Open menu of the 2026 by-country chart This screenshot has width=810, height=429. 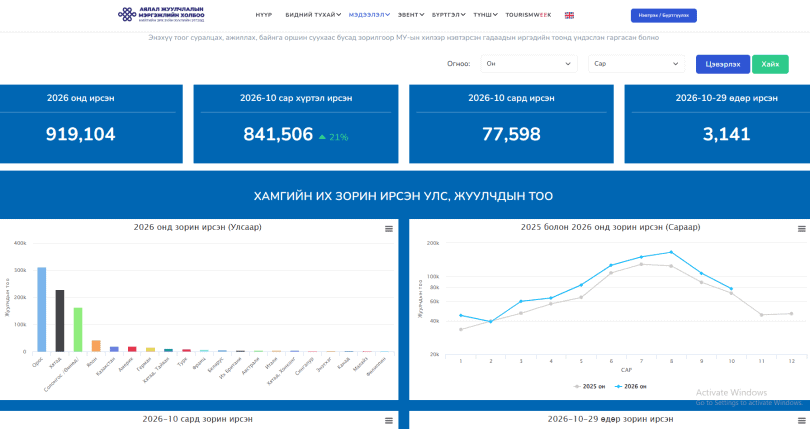pyautogui.click(x=389, y=229)
